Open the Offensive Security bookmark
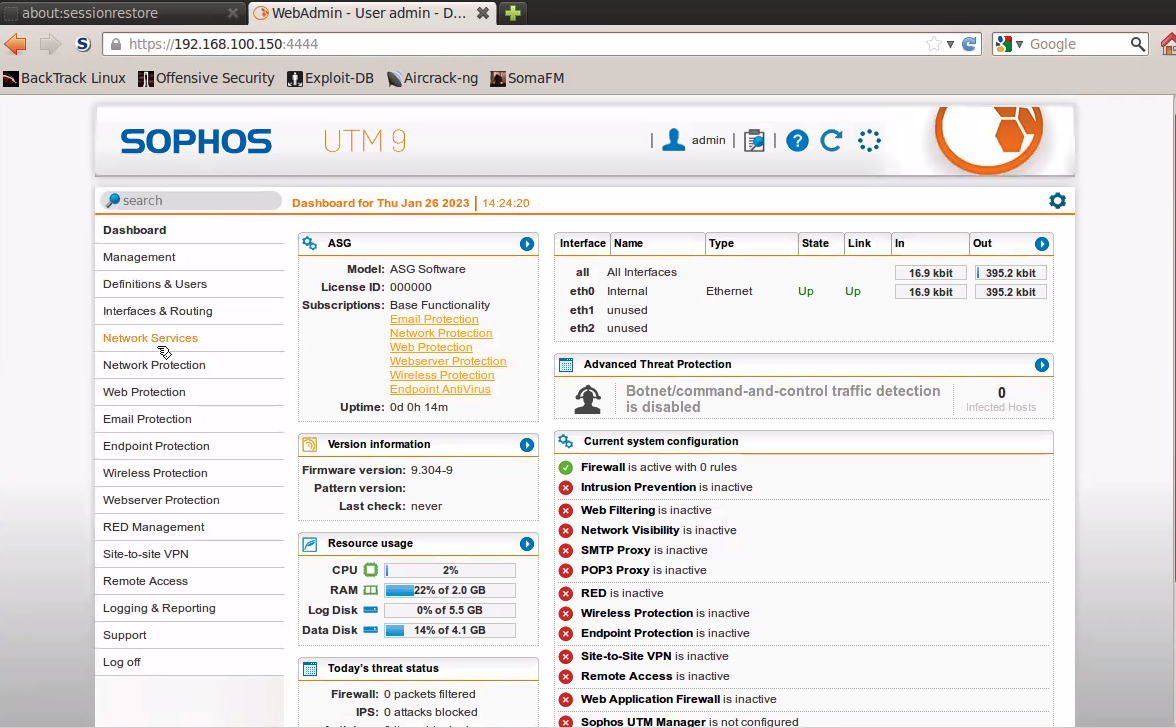Viewport: 1176px width, 728px height. click(x=206, y=78)
